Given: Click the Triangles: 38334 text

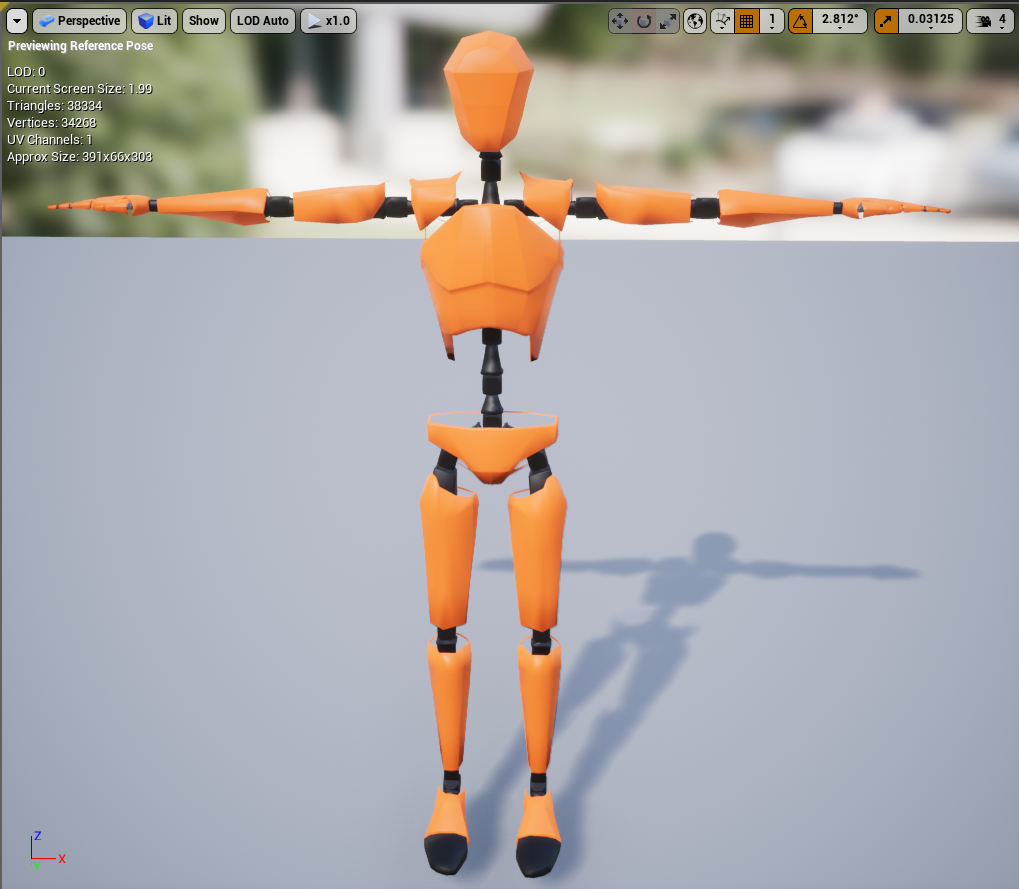Looking at the screenshot, I should click(55, 105).
